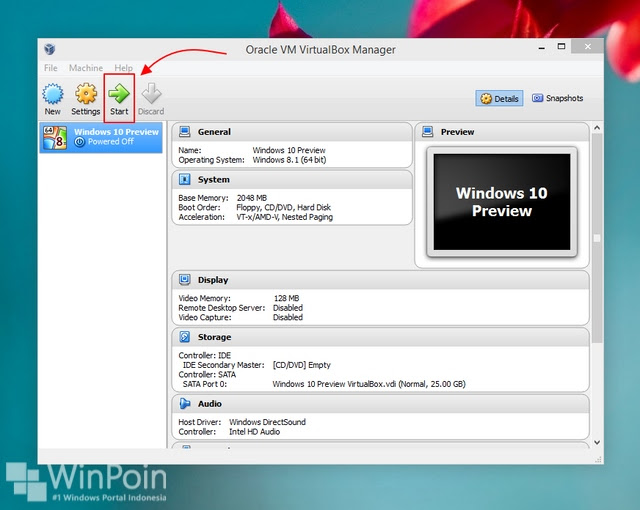This screenshot has height=510, width=640.
Task: Click the Boot Order value Floppy, CD/DVD, Hard Disk
Action: [x=283, y=207]
